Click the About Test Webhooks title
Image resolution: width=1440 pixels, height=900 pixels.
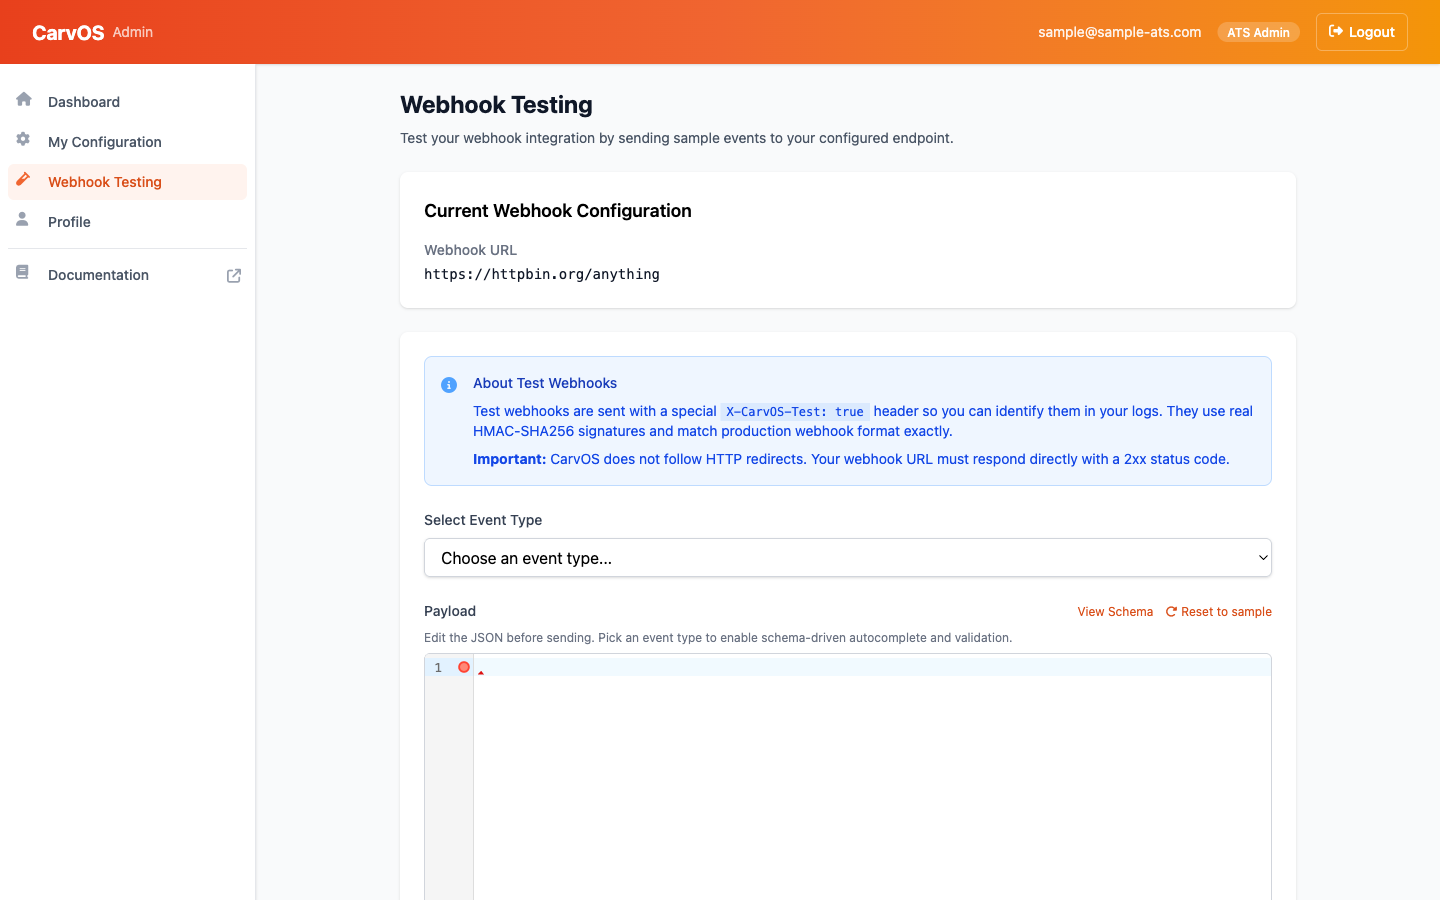tap(545, 383)
